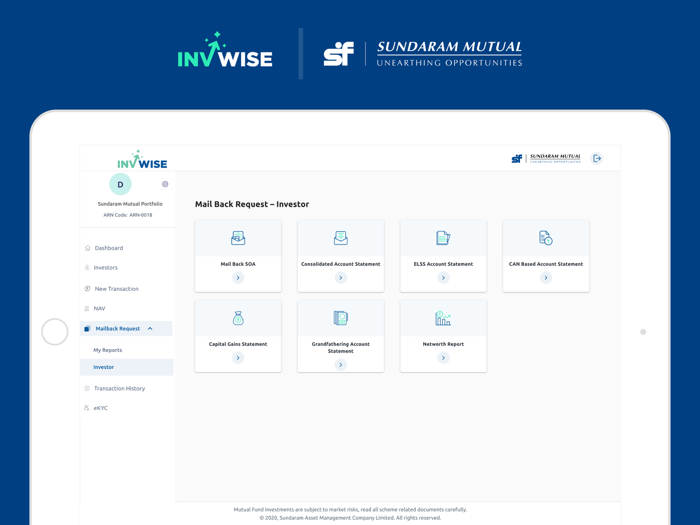
Task: Select New Transaction in the sidebar
Action: (x=117, y=289)
